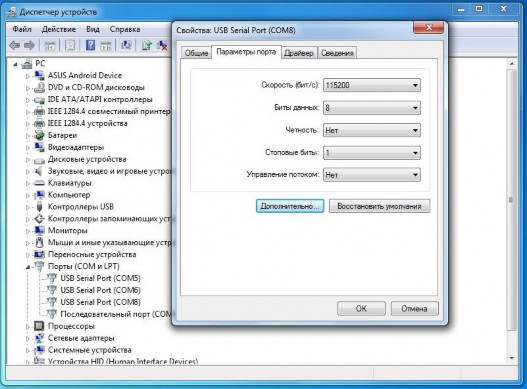Screen dimensions: 527x389
Task: Expand the Контроллеры запоминающих устройств node
Action: tap(28, 219)
